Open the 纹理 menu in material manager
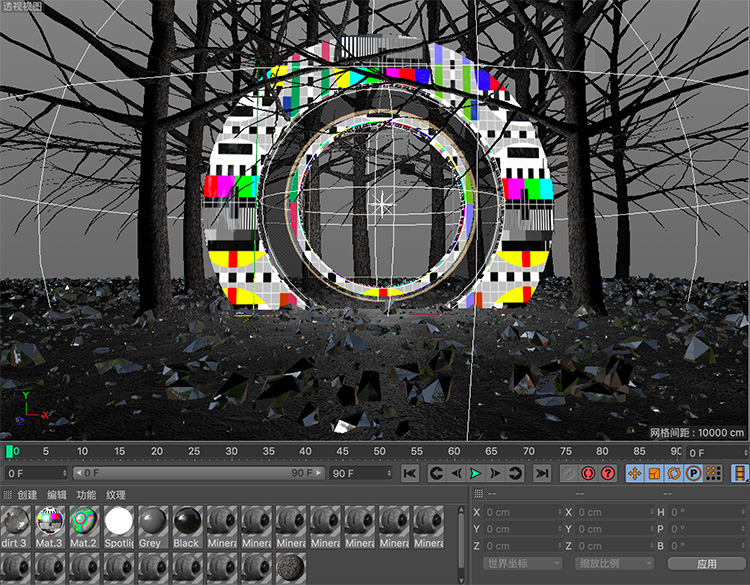The height and width of the screenshot is (585, 750). 116,495
